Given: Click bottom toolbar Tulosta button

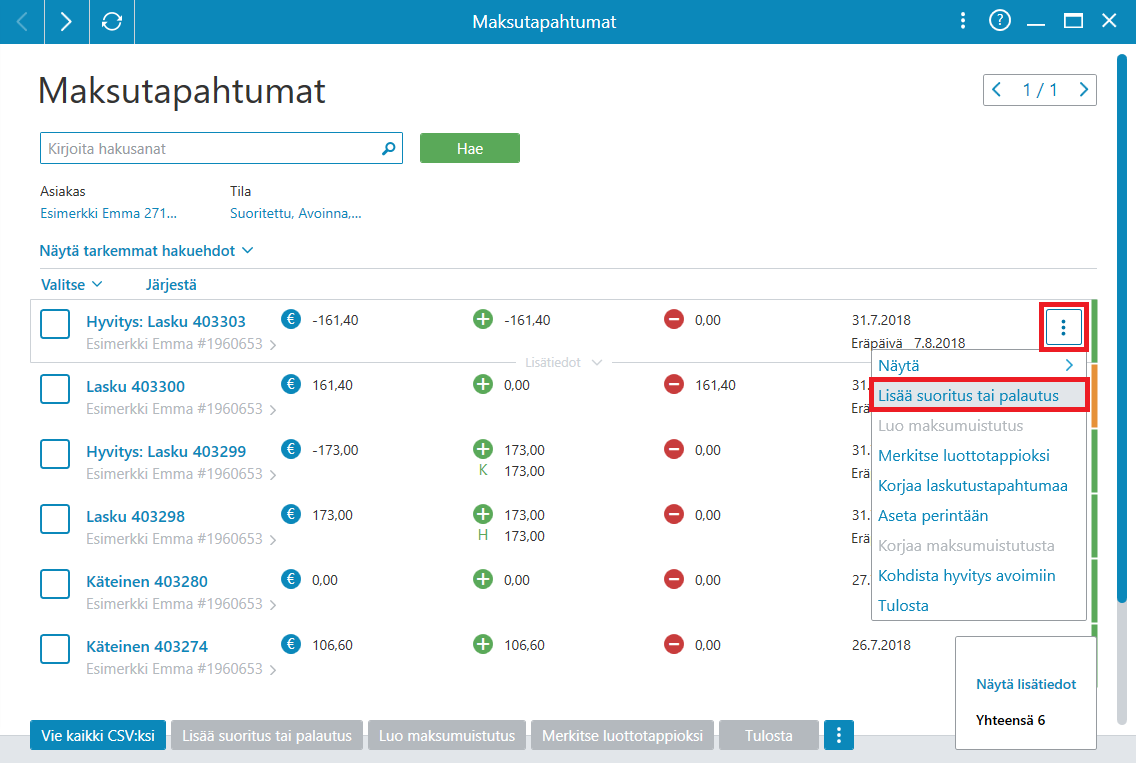Looking at the screenshot, I should [769, 735].
